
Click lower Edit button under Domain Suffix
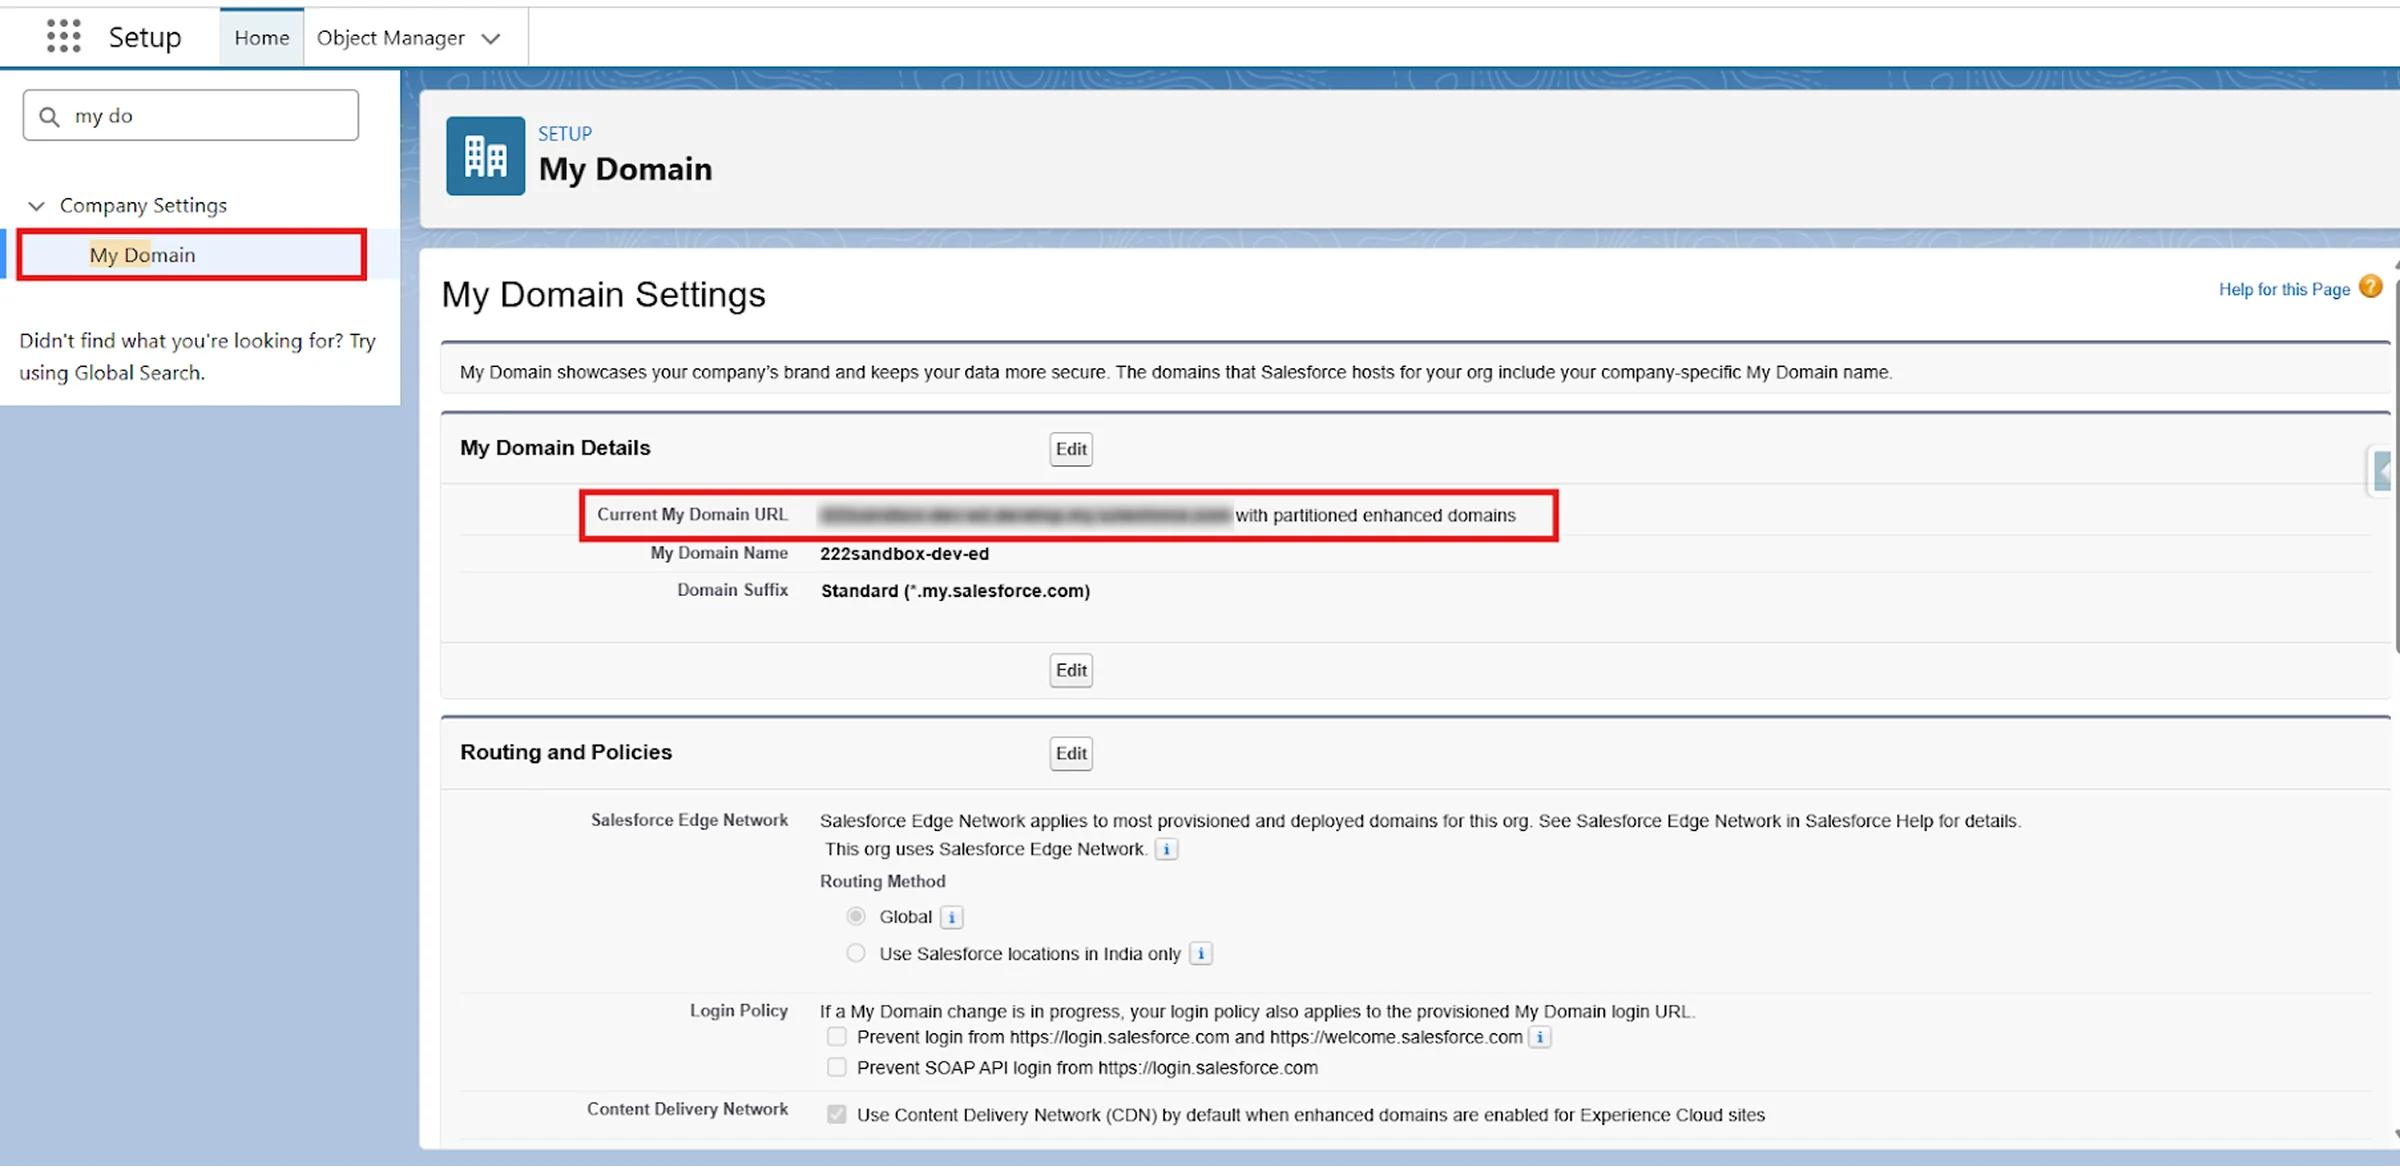click(1071, 670)
